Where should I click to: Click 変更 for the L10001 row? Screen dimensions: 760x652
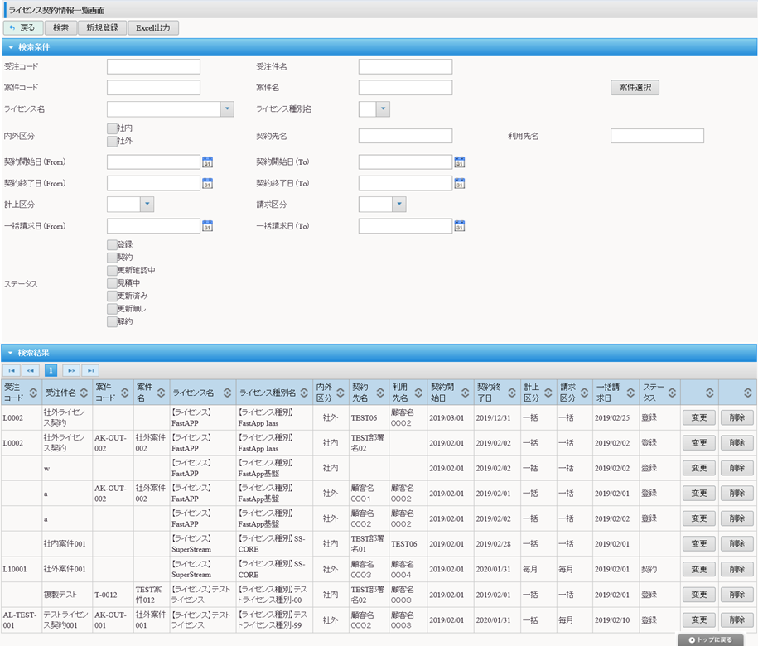699,569
